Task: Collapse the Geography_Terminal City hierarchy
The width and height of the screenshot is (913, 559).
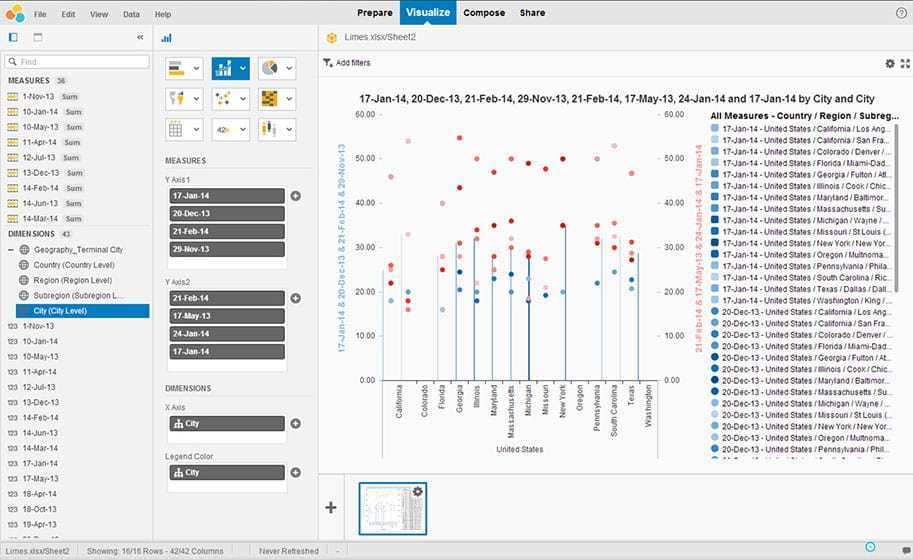Action: pos(10,249)
